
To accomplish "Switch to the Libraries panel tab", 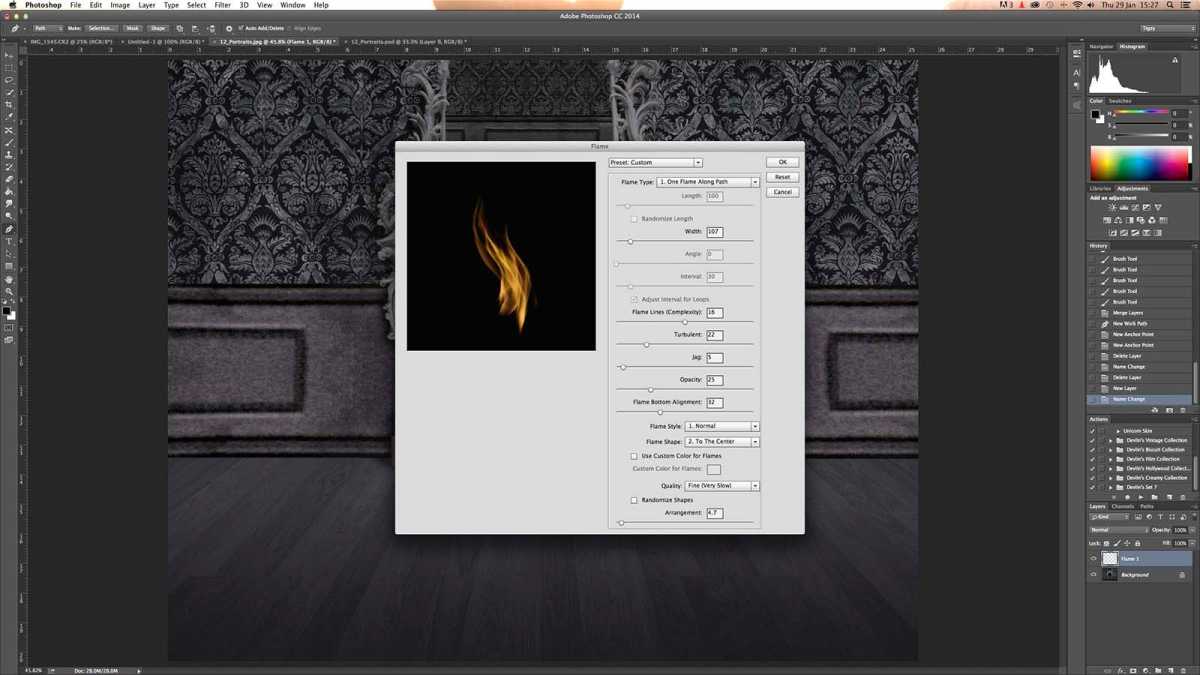I will [x=1101, y=188].
